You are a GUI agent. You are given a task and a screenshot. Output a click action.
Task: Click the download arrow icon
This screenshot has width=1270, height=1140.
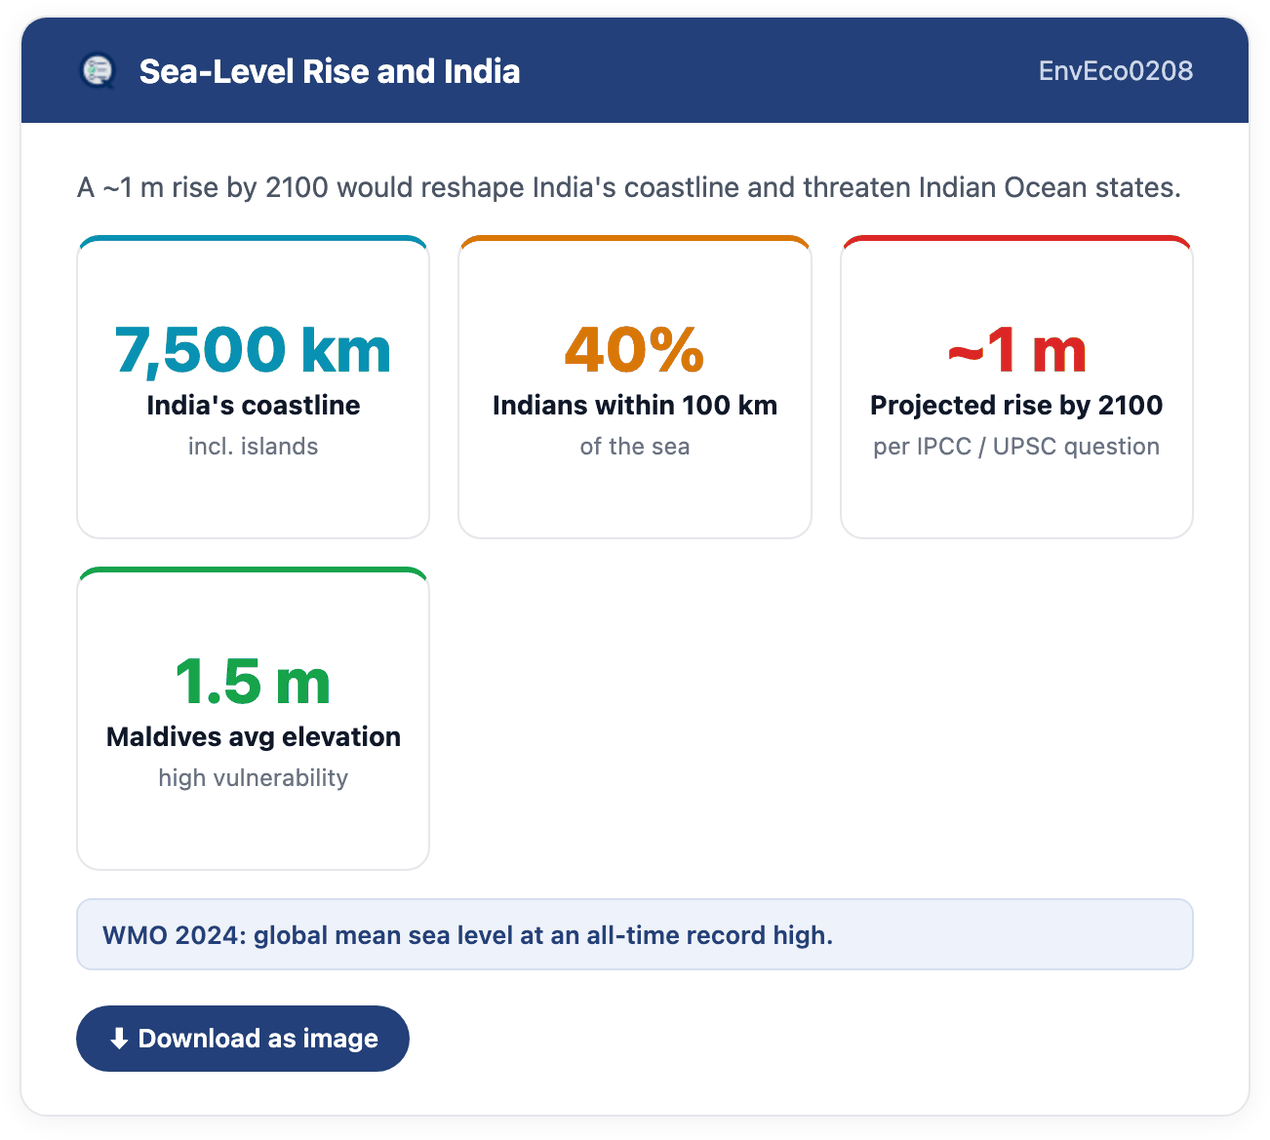click(119, 1039)
